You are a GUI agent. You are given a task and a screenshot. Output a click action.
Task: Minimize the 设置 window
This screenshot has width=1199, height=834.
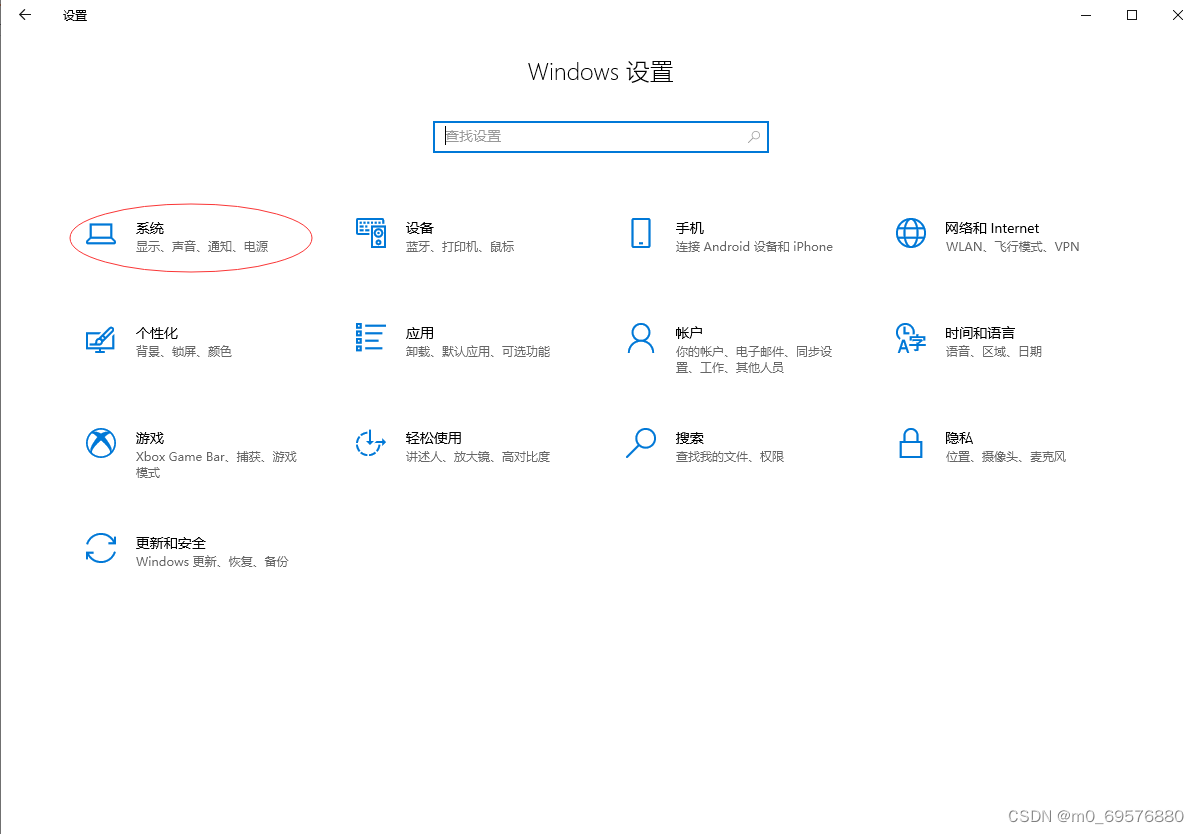(1086, 15)
